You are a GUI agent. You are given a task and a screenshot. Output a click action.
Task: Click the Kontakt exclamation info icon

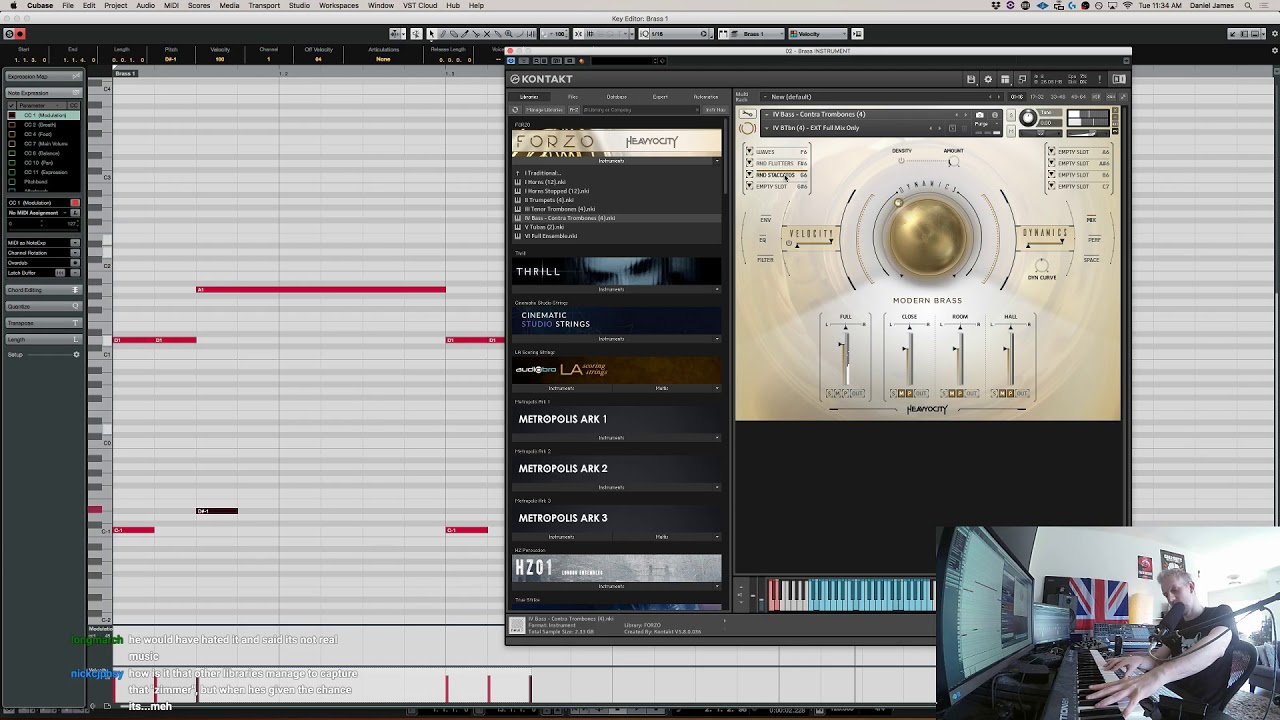pyautogui.click(x=1099, y=79)
